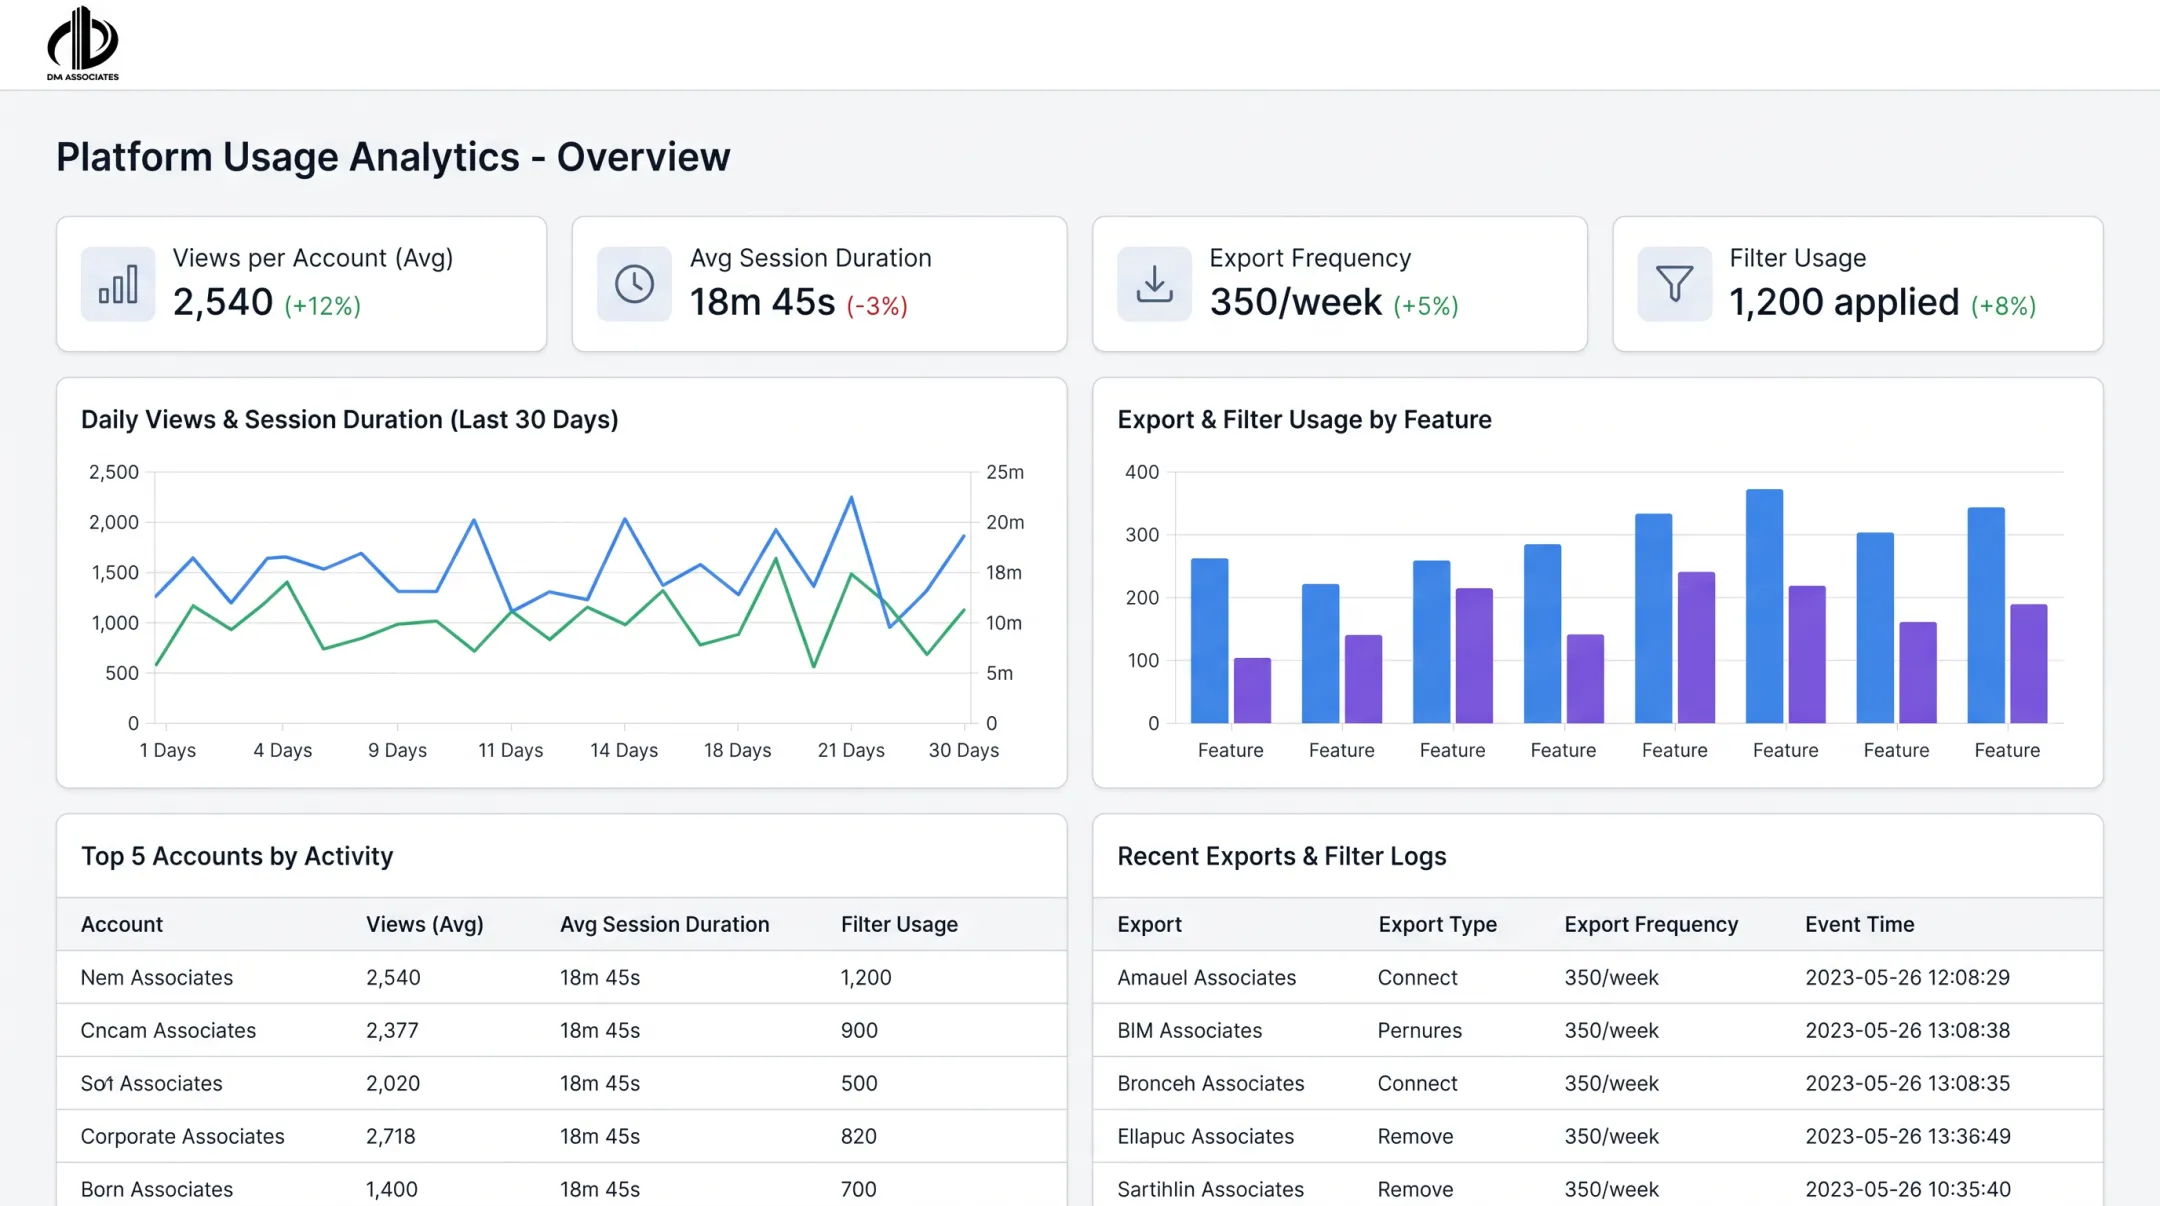Click the 820 filter usage cell

tap(859, 1136)
